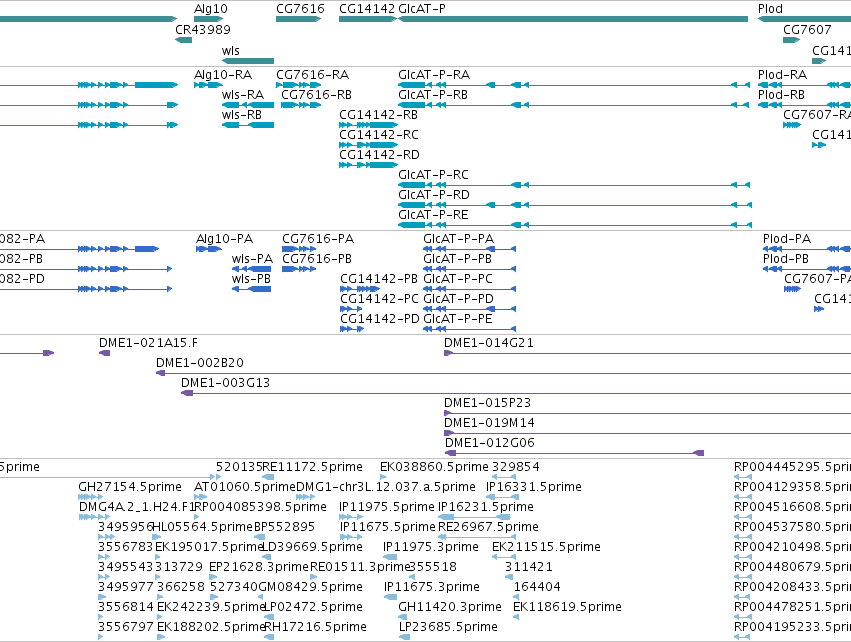The width and height of the screenshot is (851, 642).
Task: Select the GlcAT-P-PA protein label
Action: pyautogui.click(x=459, y=239)
